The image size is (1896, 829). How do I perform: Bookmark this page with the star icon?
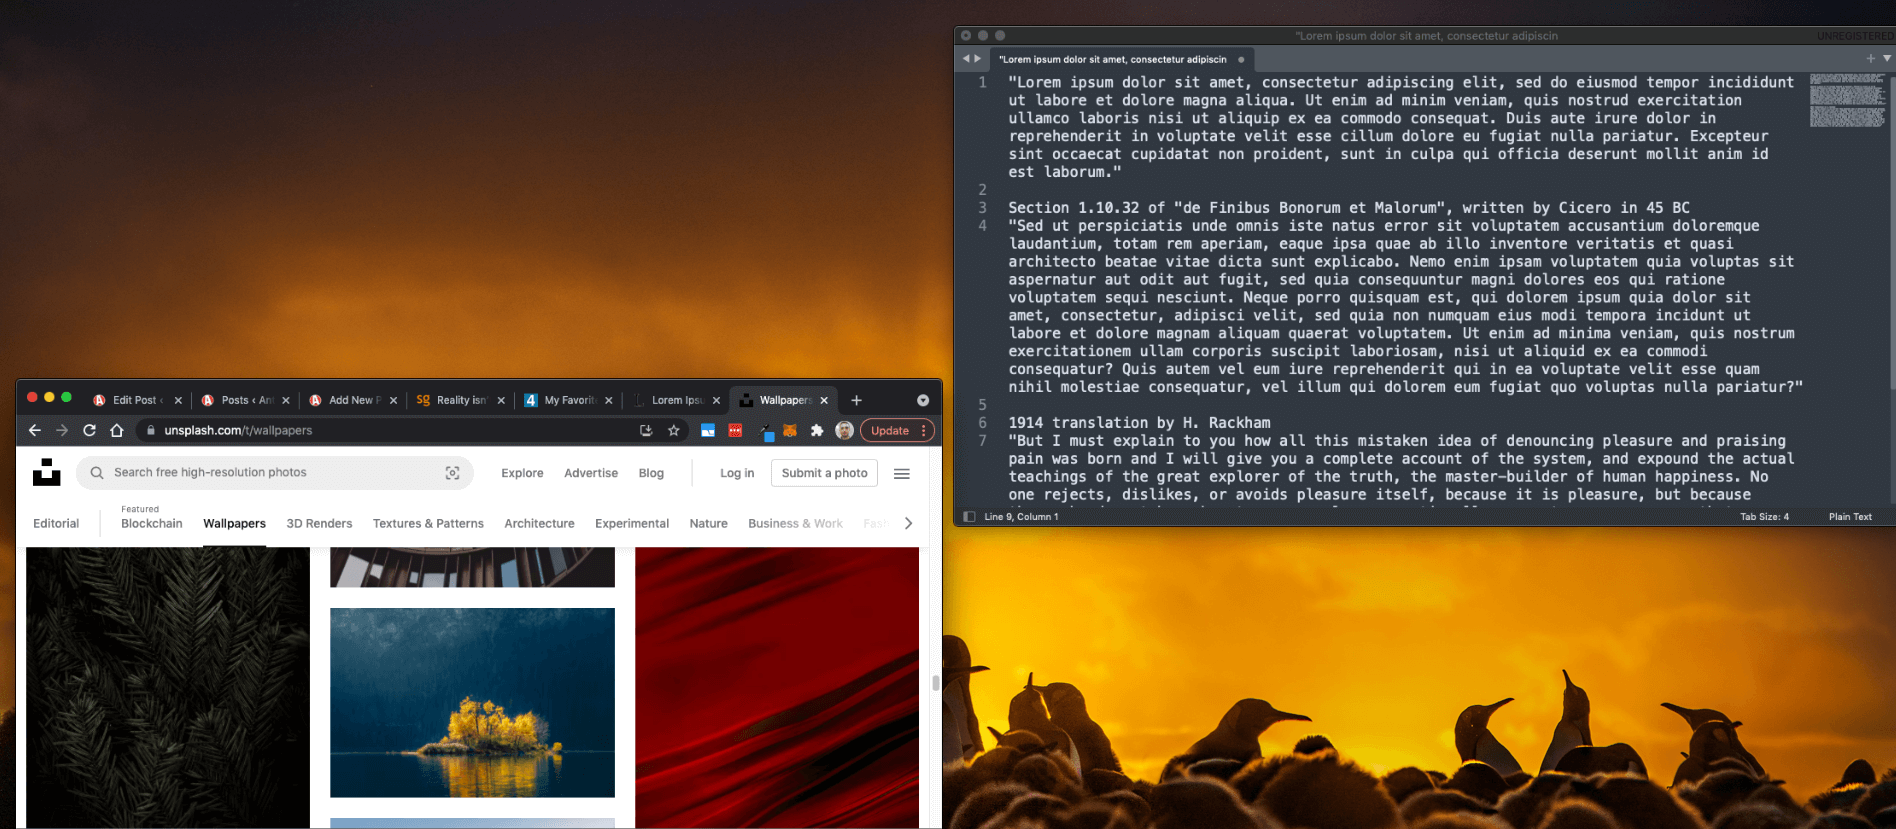point(674,430)
